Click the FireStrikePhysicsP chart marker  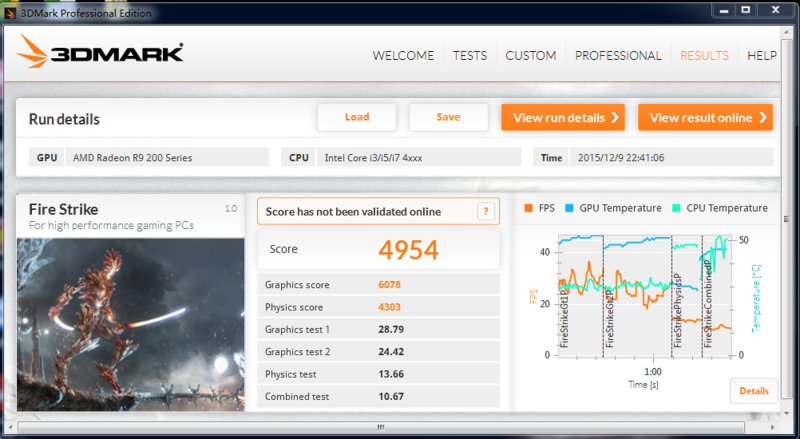coord(678,310)
